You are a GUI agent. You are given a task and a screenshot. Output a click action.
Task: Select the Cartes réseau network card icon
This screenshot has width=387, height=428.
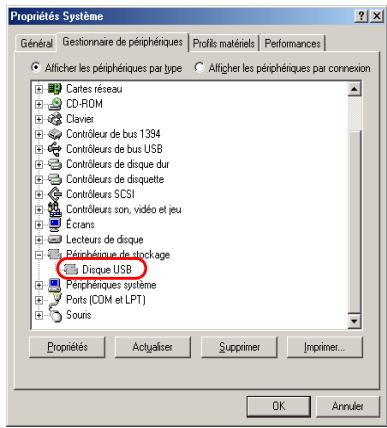(55, 89)
